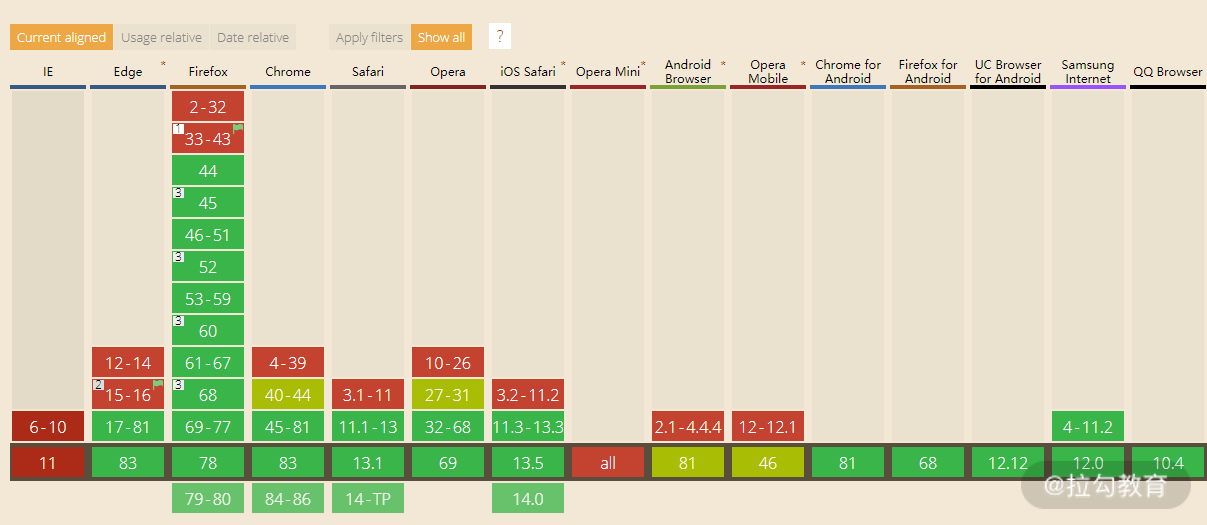
Task: Select the Firefox 2-32 version cell
Action: (x=208, y=107)
